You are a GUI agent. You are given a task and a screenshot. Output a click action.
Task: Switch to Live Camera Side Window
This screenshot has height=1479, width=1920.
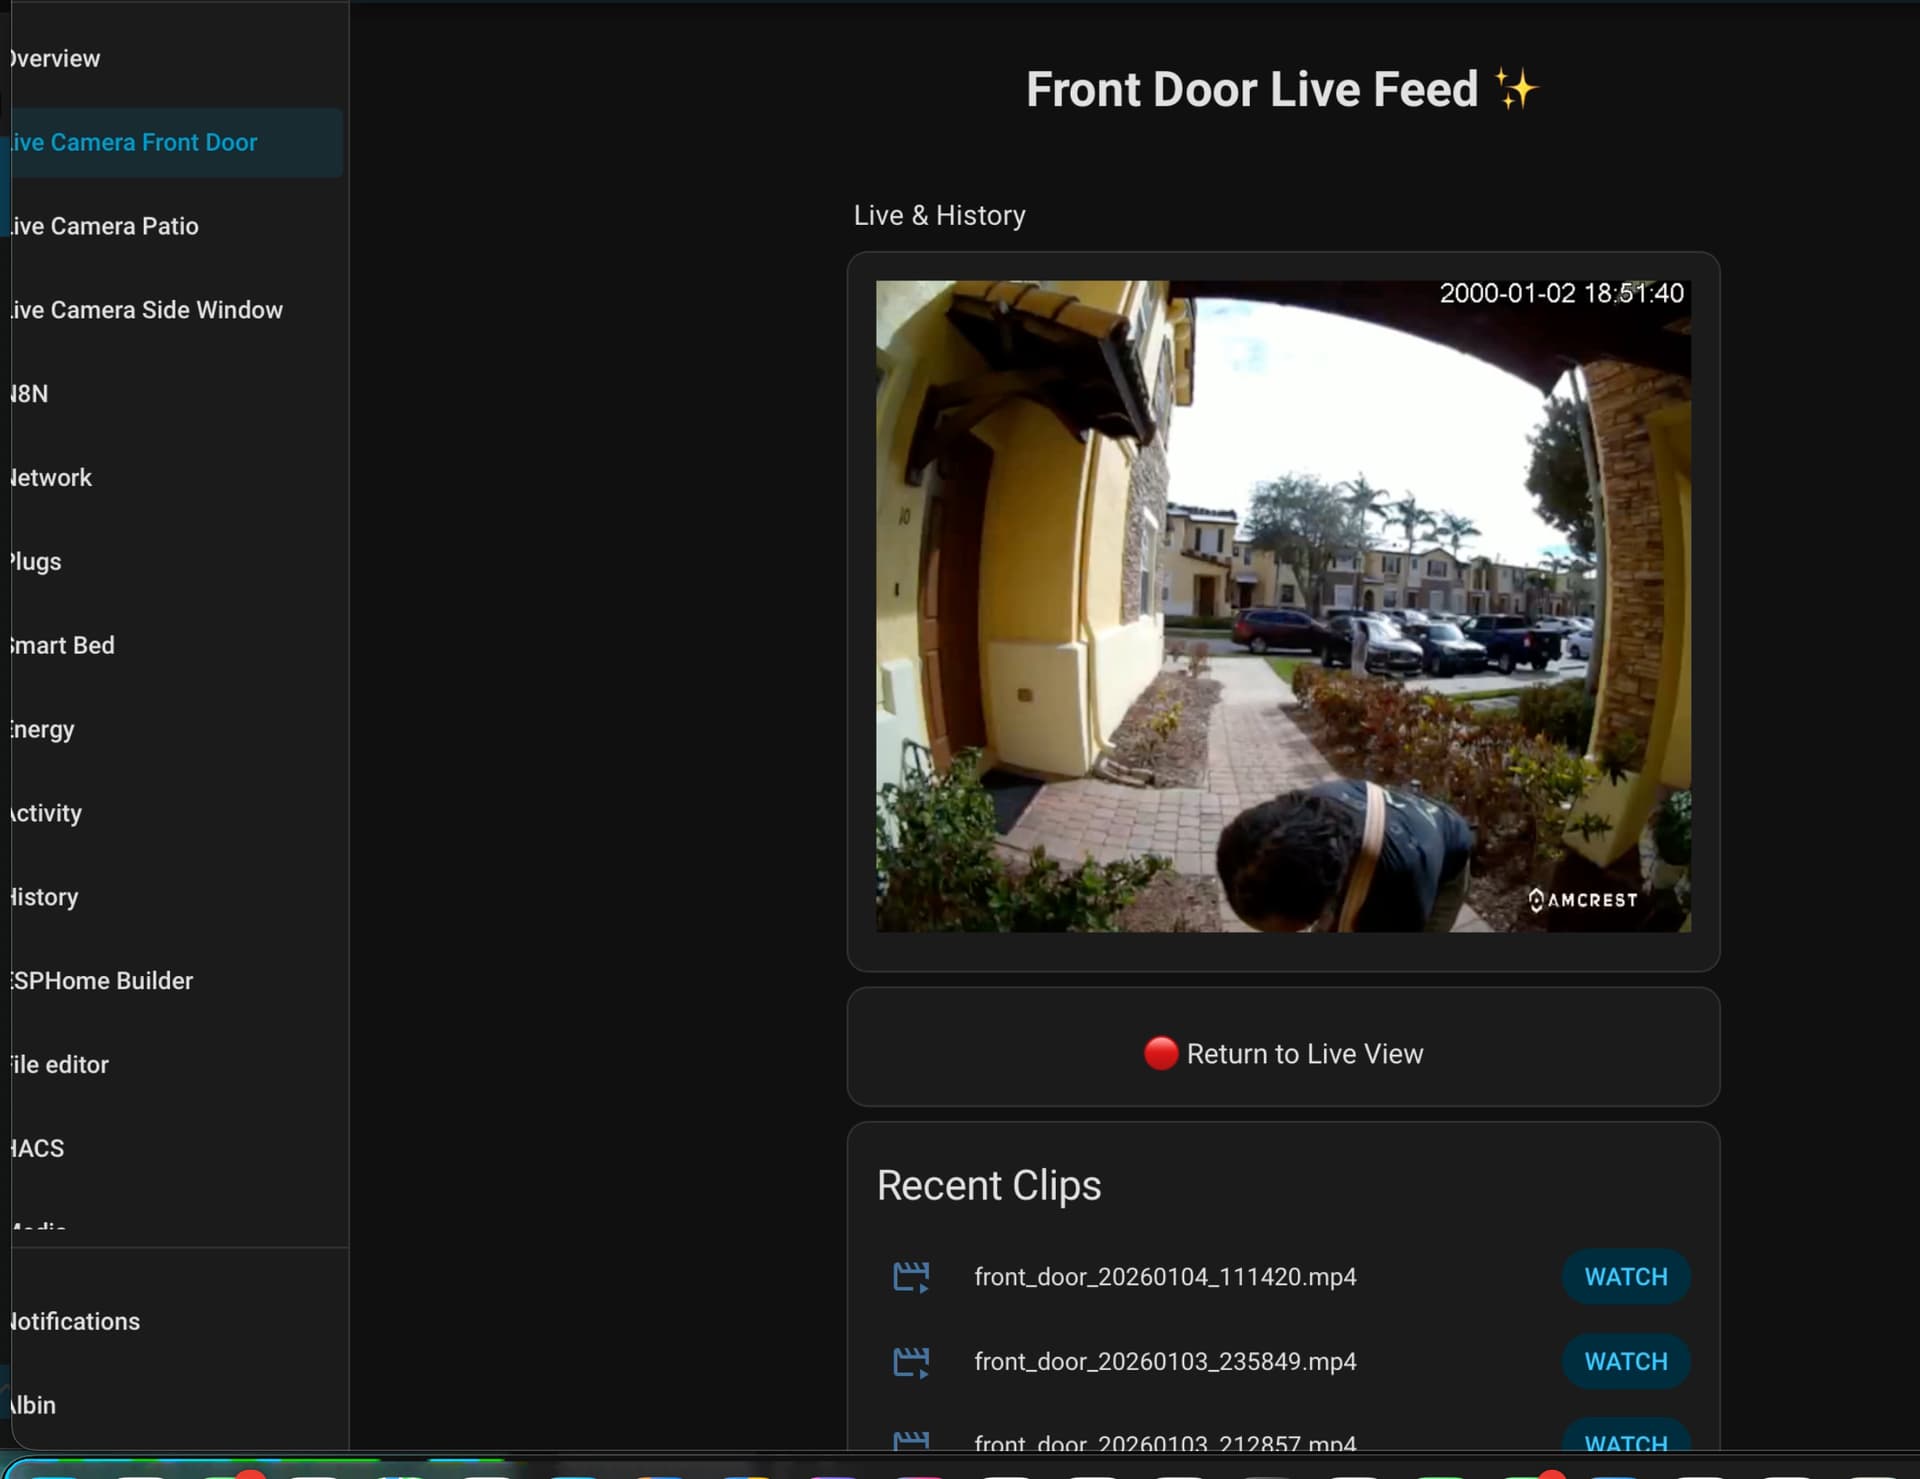click(147, 310)
